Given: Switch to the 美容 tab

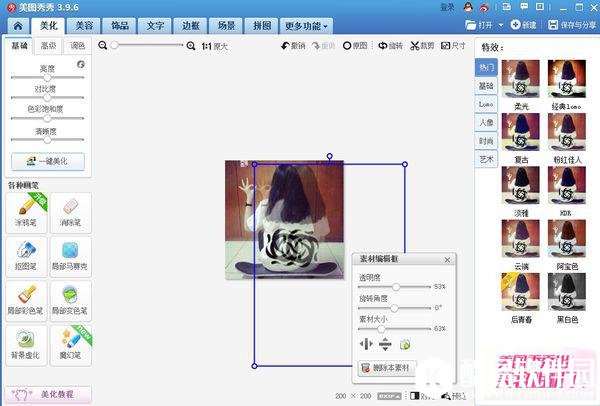Looking at the screenshot, I should 84,24.
